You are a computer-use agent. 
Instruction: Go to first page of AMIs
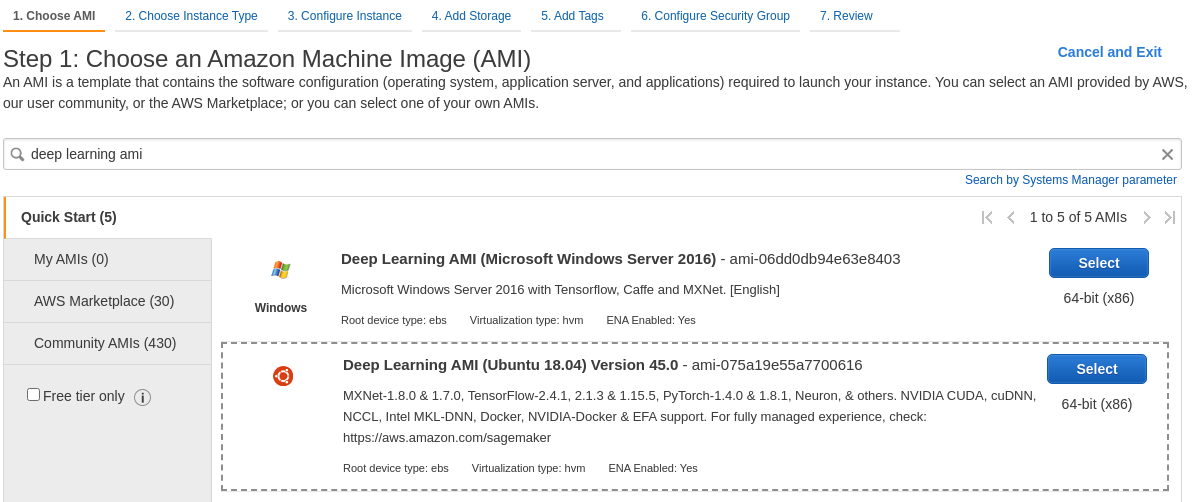[987, 217]
